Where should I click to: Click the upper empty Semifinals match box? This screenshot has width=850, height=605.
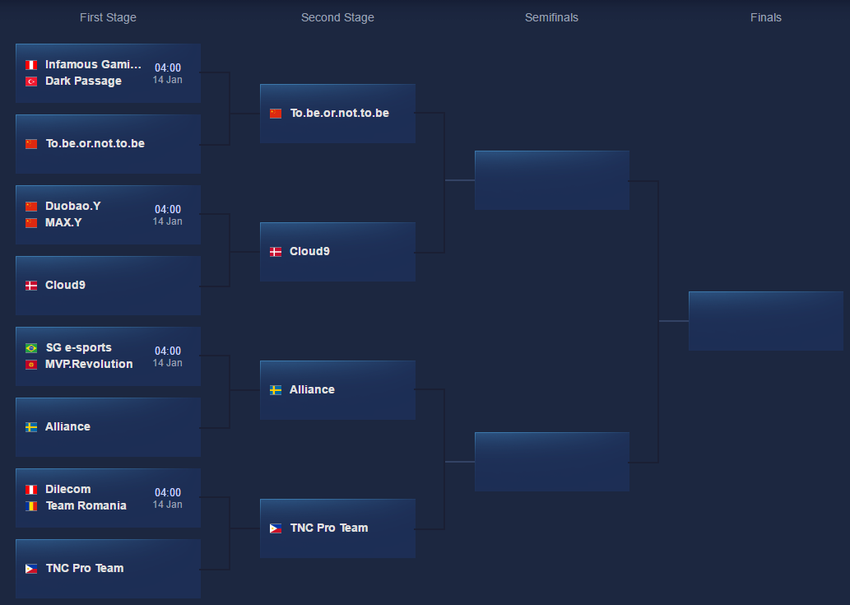pos(551,180)
